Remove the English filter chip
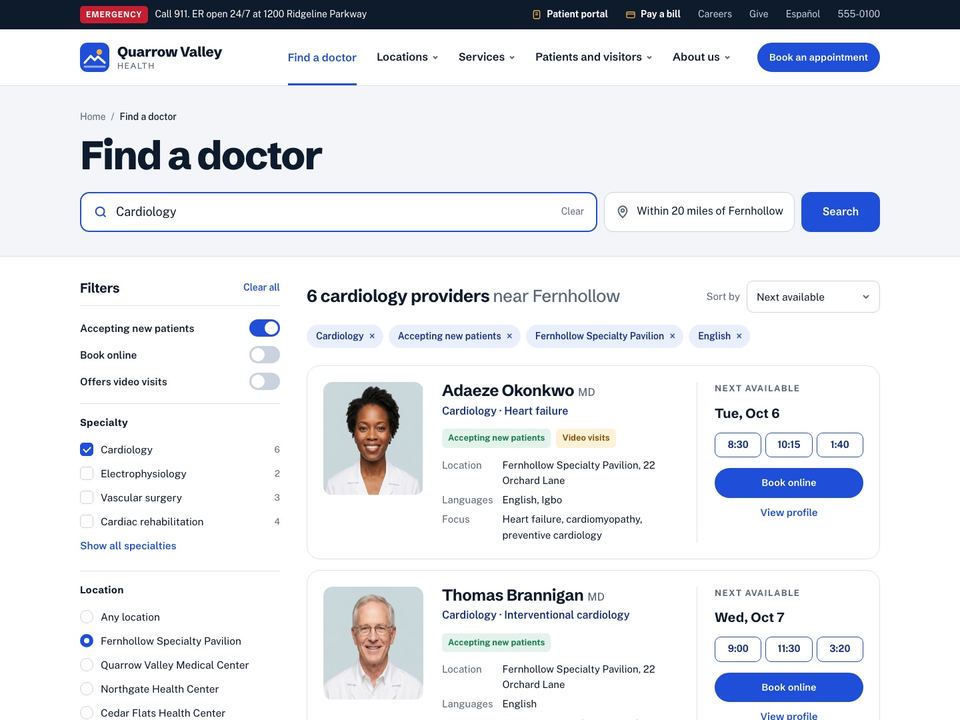This screenshot has height=720, width=960. 739,336
